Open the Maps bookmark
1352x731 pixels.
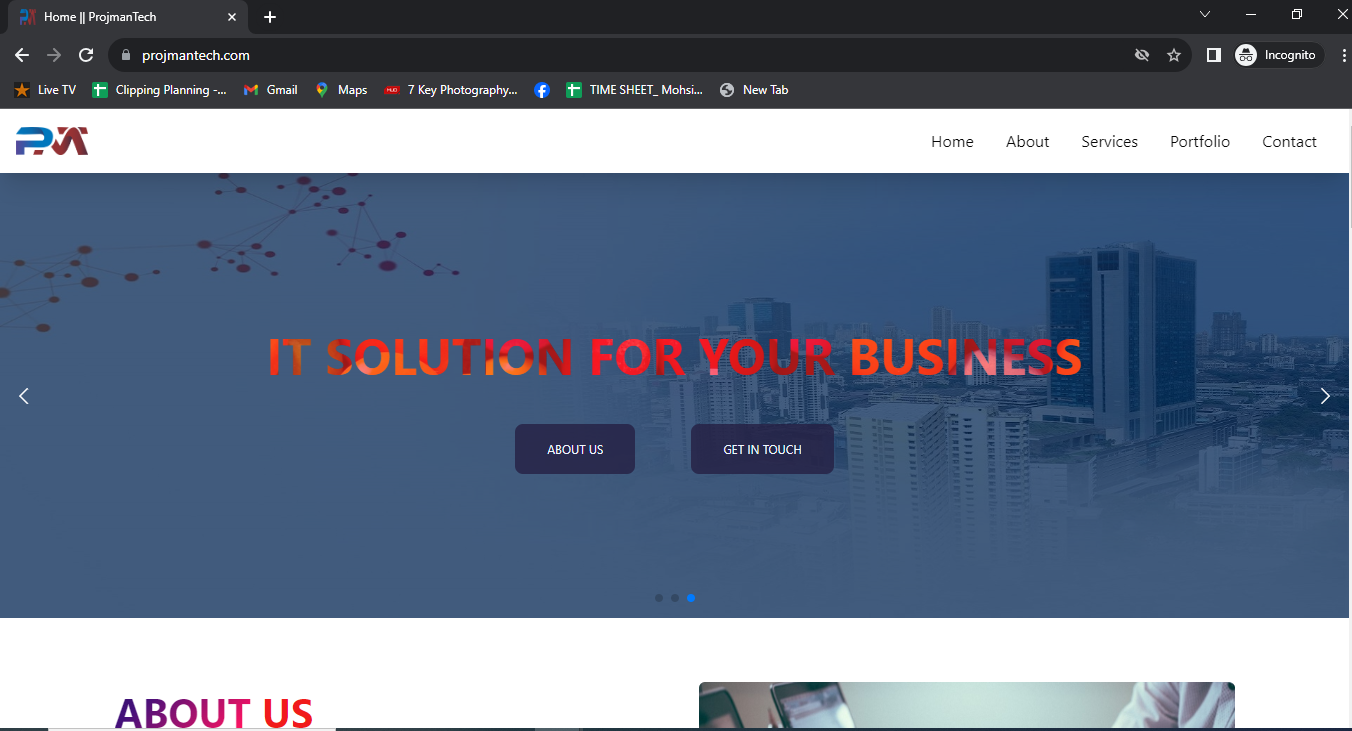pyautogui.click(x=341, y=90)
